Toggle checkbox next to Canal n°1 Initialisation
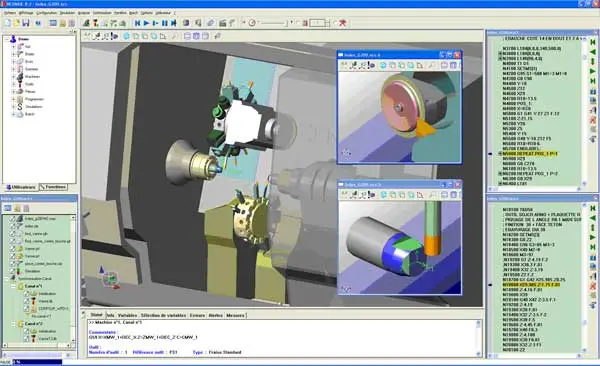Image resolution: width=600 pixels, height=366 pixels. tap(26, 294)
